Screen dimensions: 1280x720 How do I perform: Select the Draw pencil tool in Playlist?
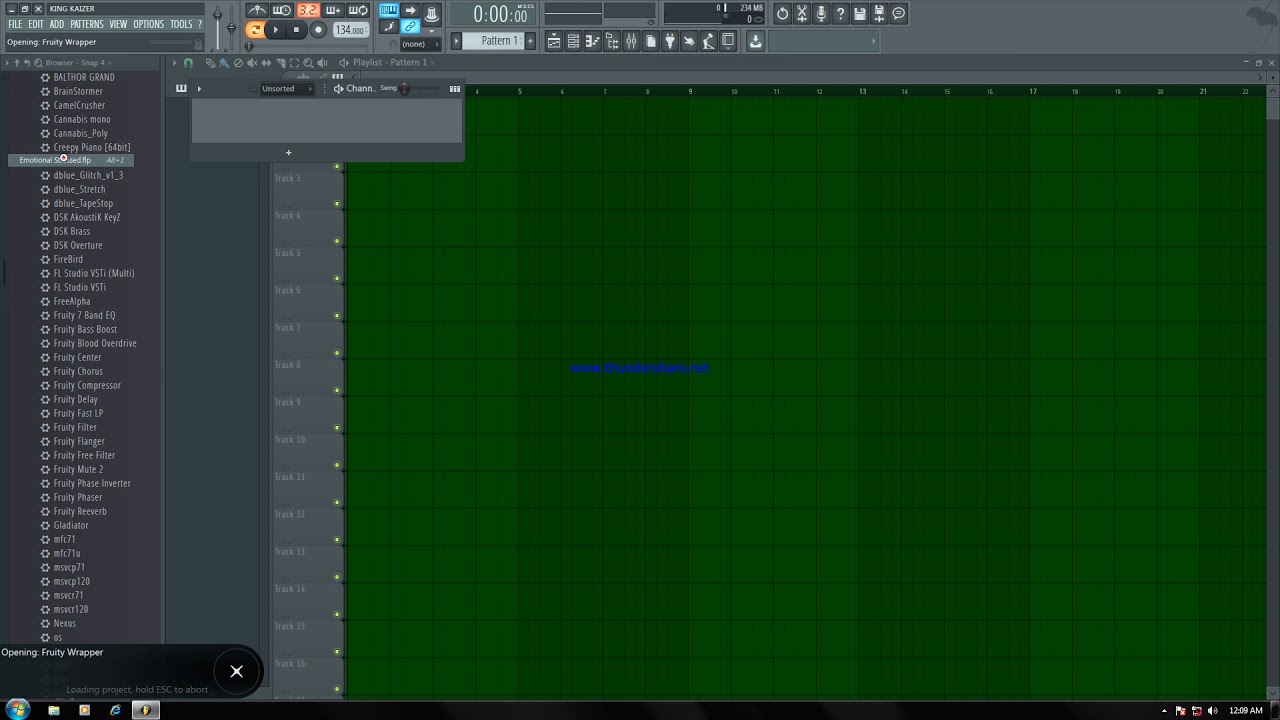pyautogui.click(x=210, y=62)
